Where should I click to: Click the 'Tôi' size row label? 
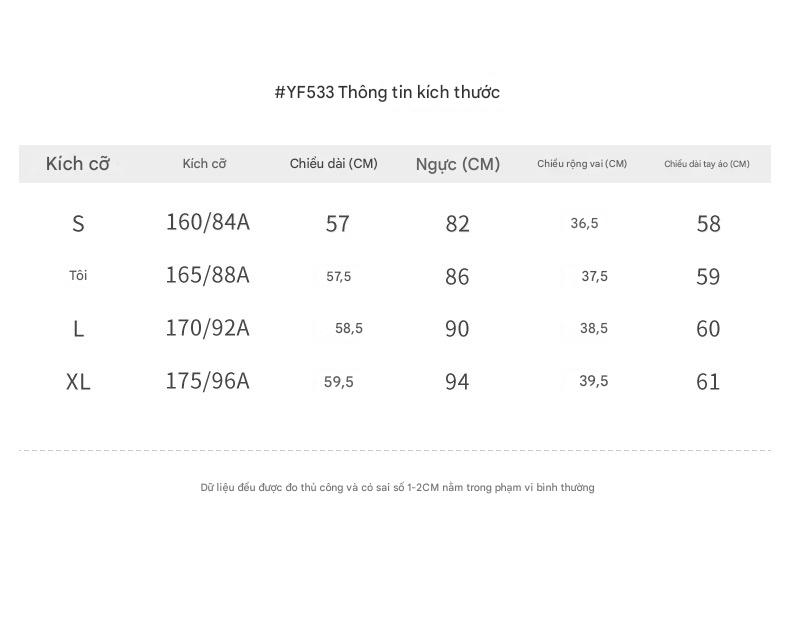point(78,275)
